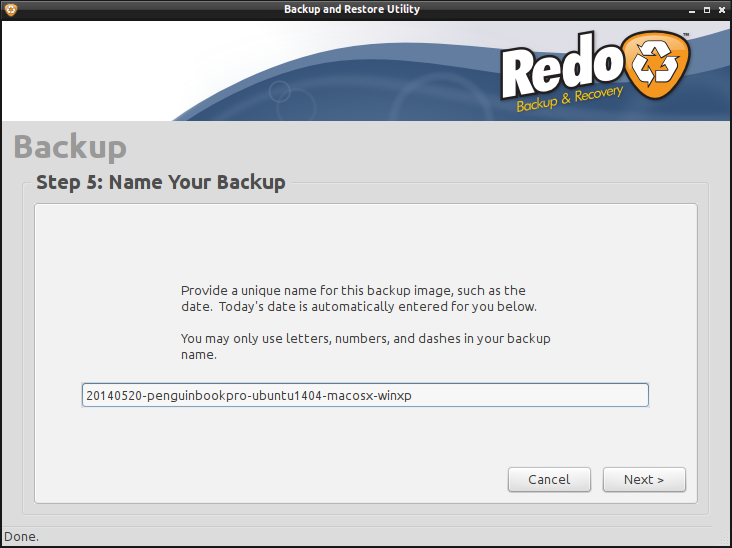Close the Backup and Restore Utility window
Image resolution: width=732 pixels, height=548 pixels.
click(x=721, y=10)
